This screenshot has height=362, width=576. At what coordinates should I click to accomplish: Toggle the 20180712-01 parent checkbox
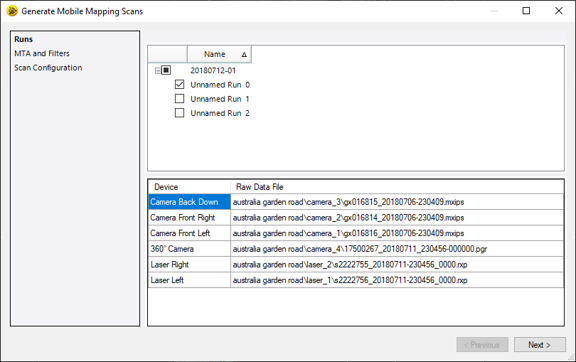pyautogui.click(x=166, y=70)
